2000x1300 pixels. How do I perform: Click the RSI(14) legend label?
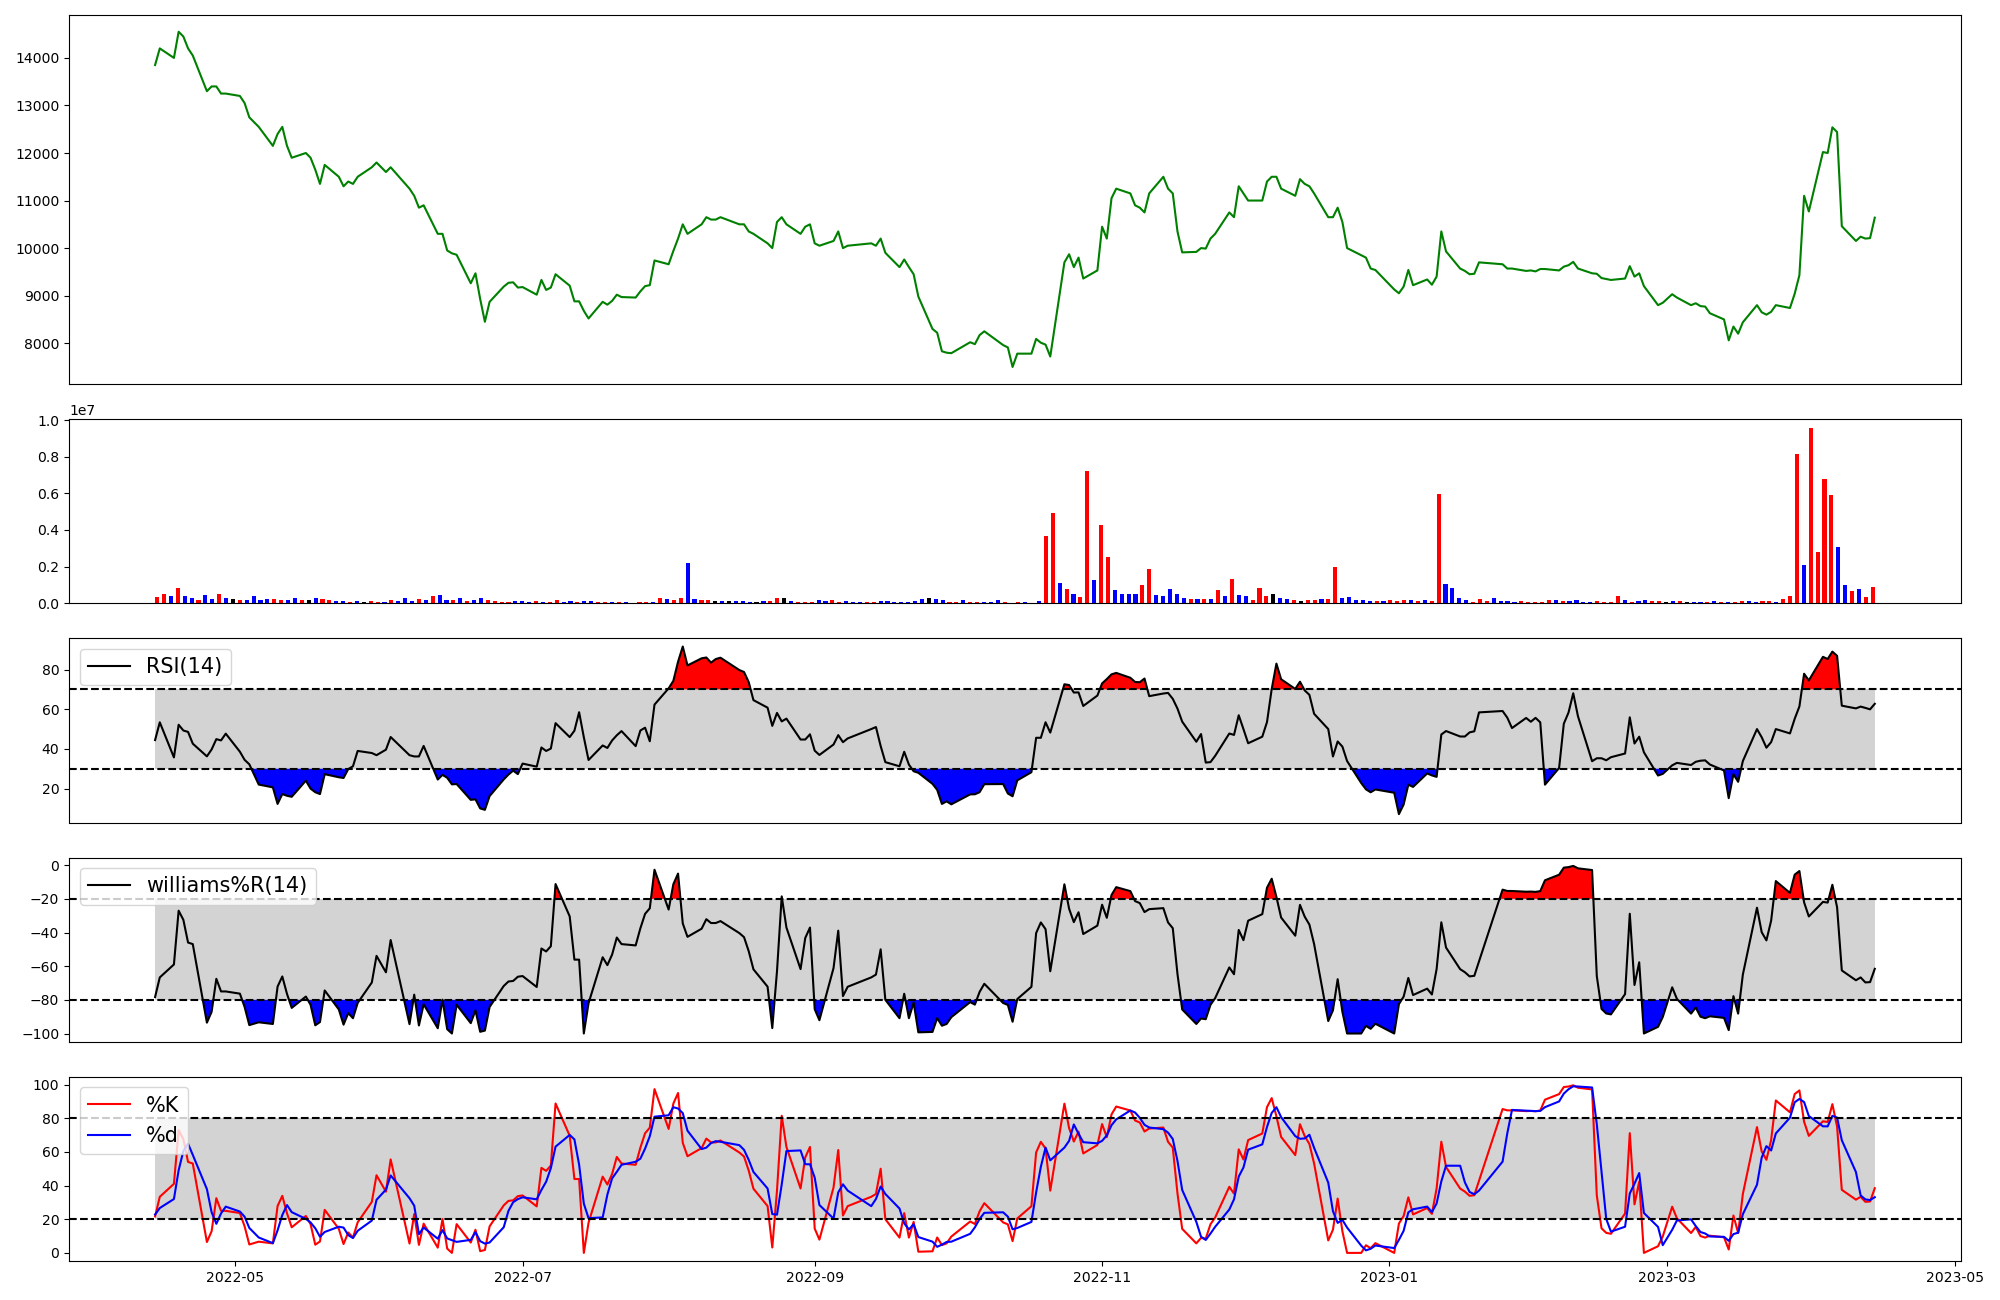click(x=184, y=666)
